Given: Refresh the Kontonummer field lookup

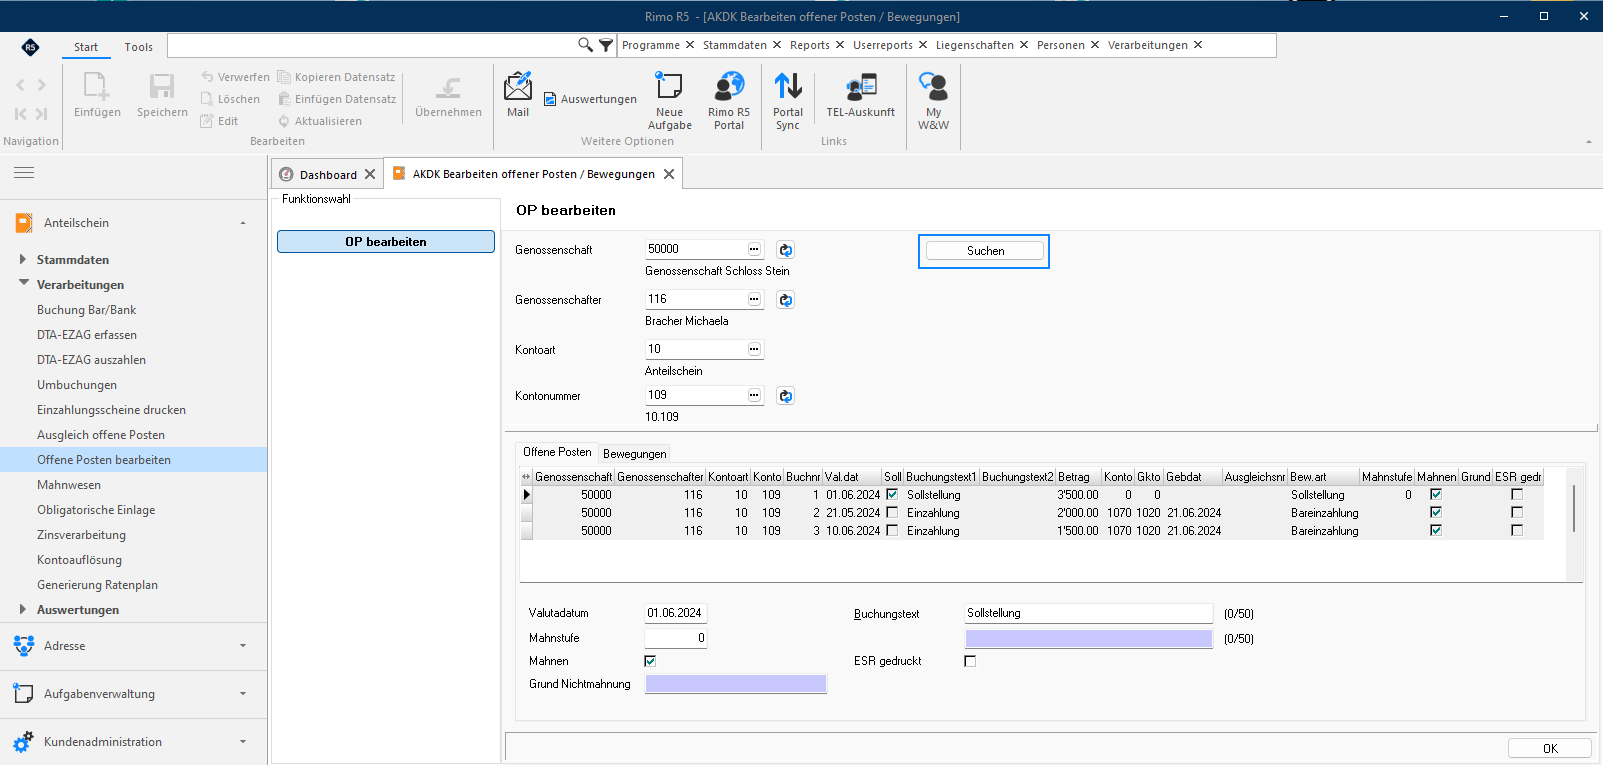Looking at the screenshot, I should pyautogui.click(x=786, y=396).
